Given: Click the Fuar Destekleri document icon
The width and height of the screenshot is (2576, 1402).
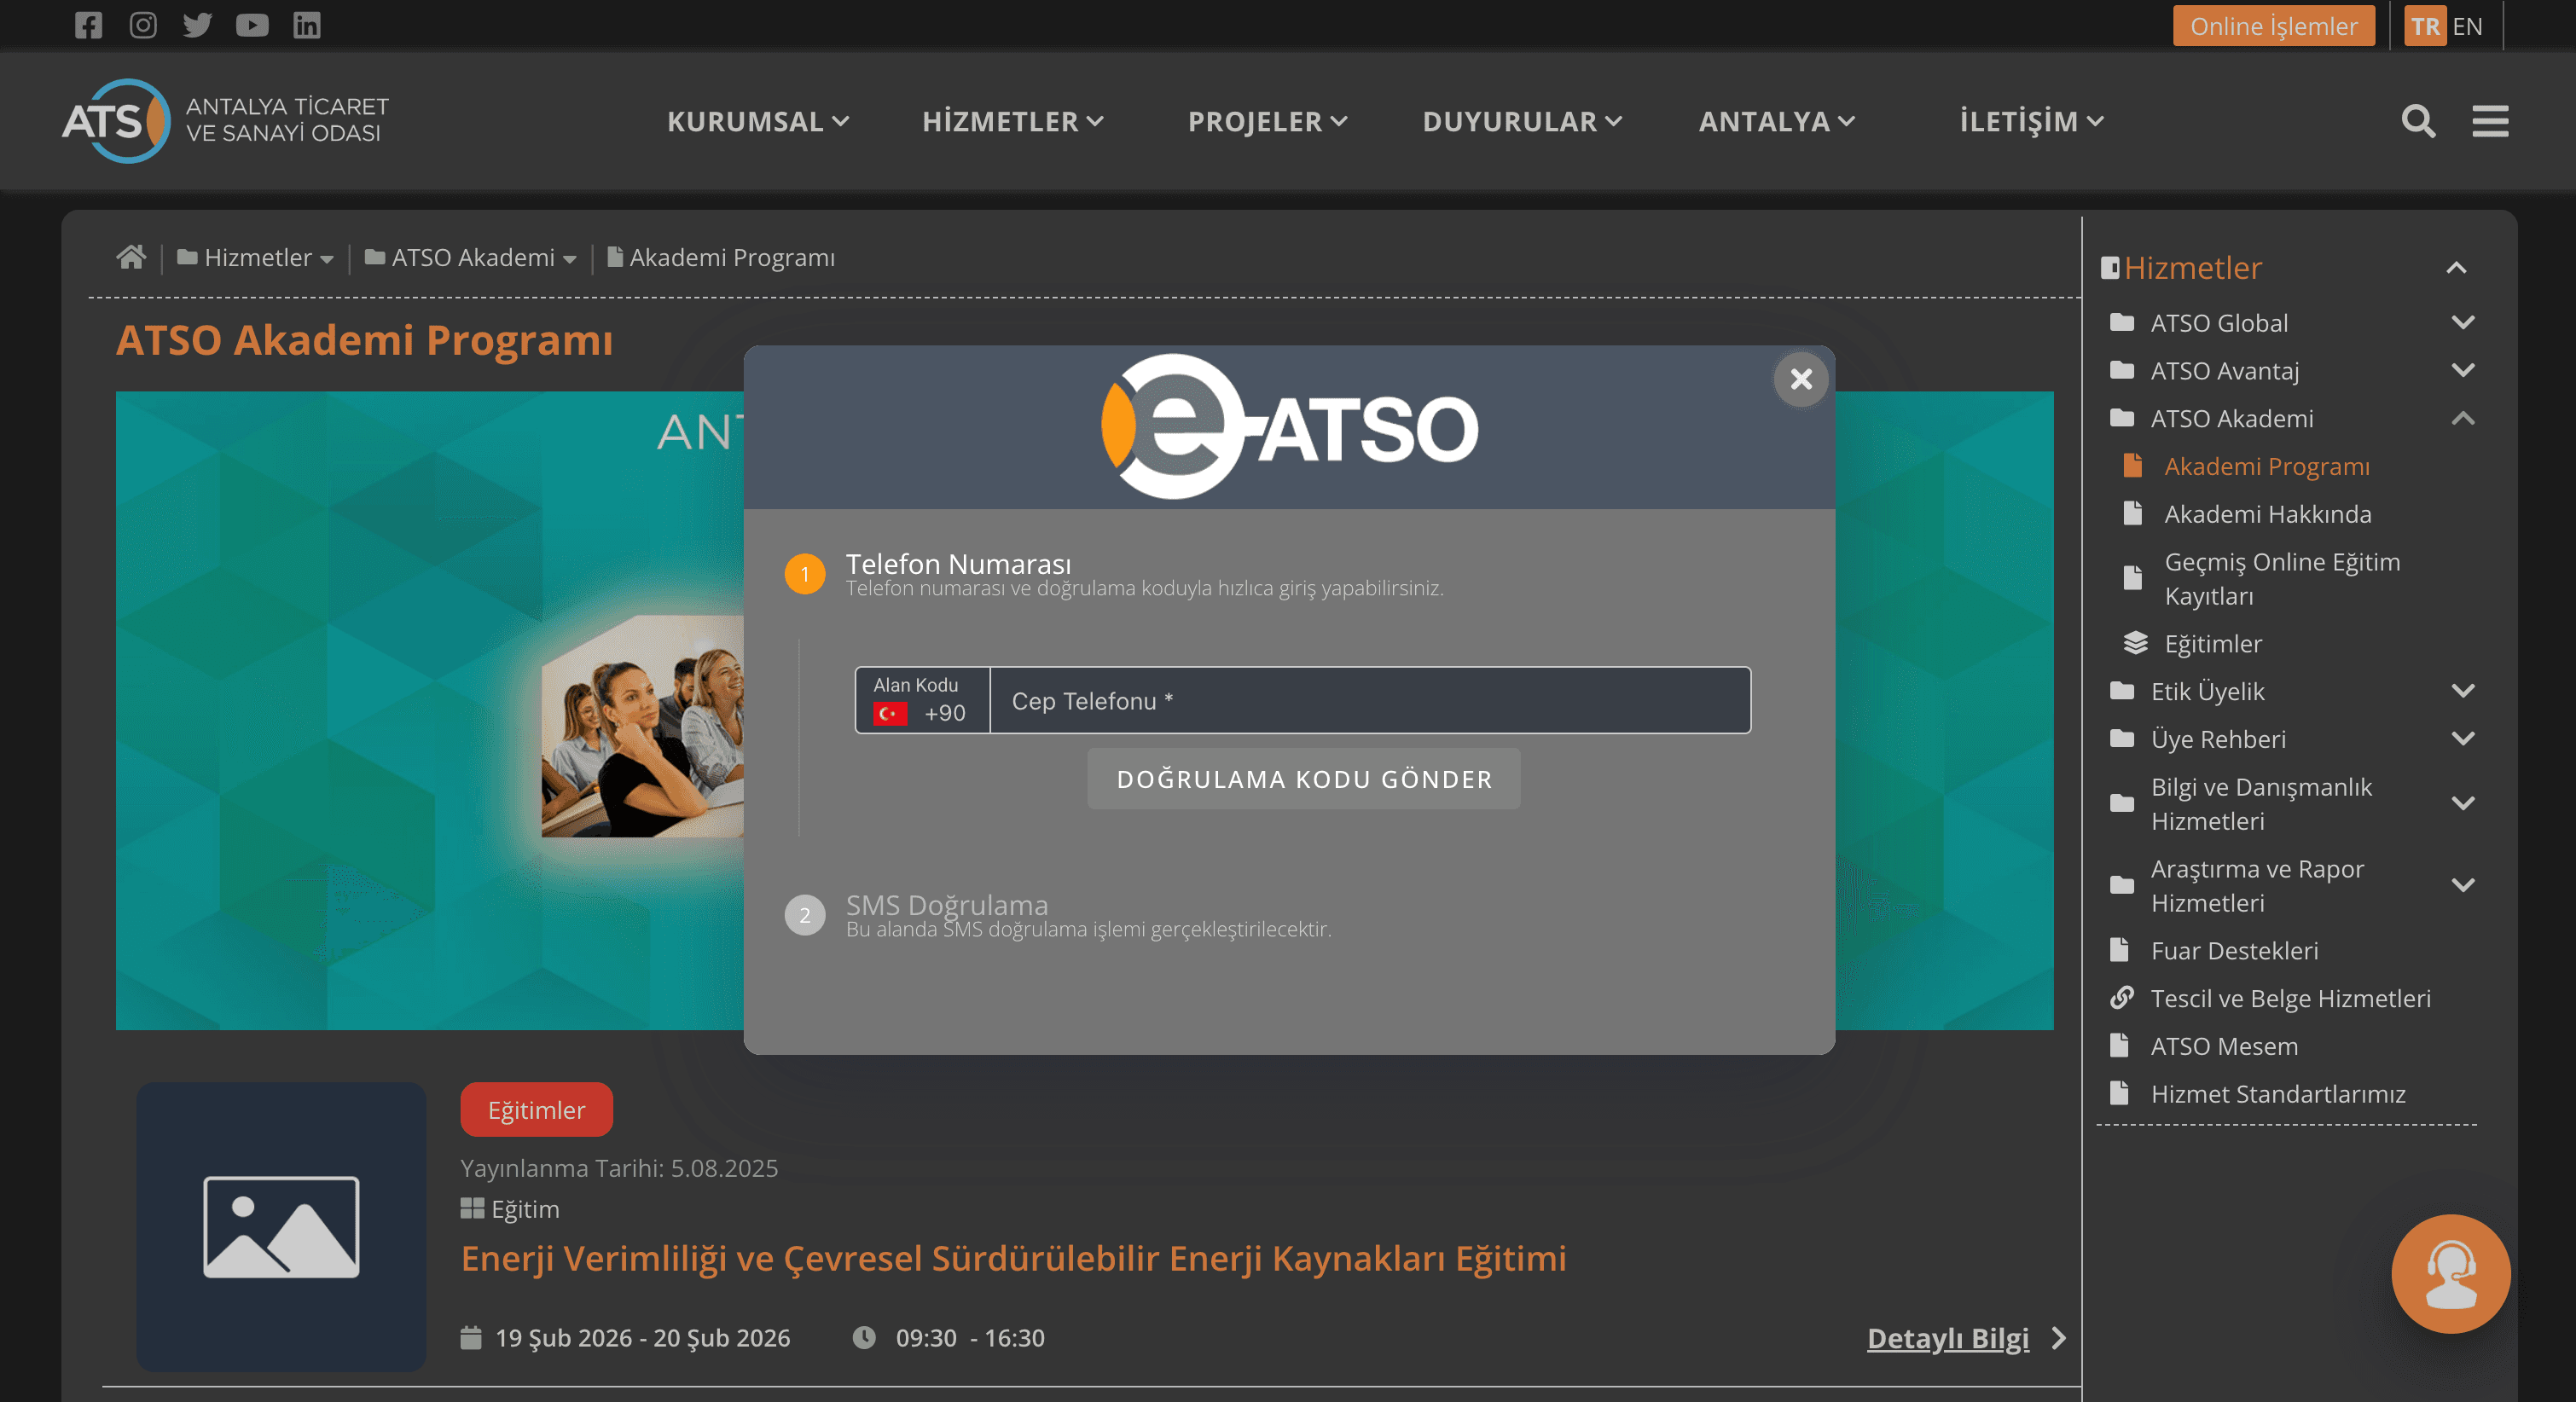Looking at the screenshot, I should coord(2119,950).
